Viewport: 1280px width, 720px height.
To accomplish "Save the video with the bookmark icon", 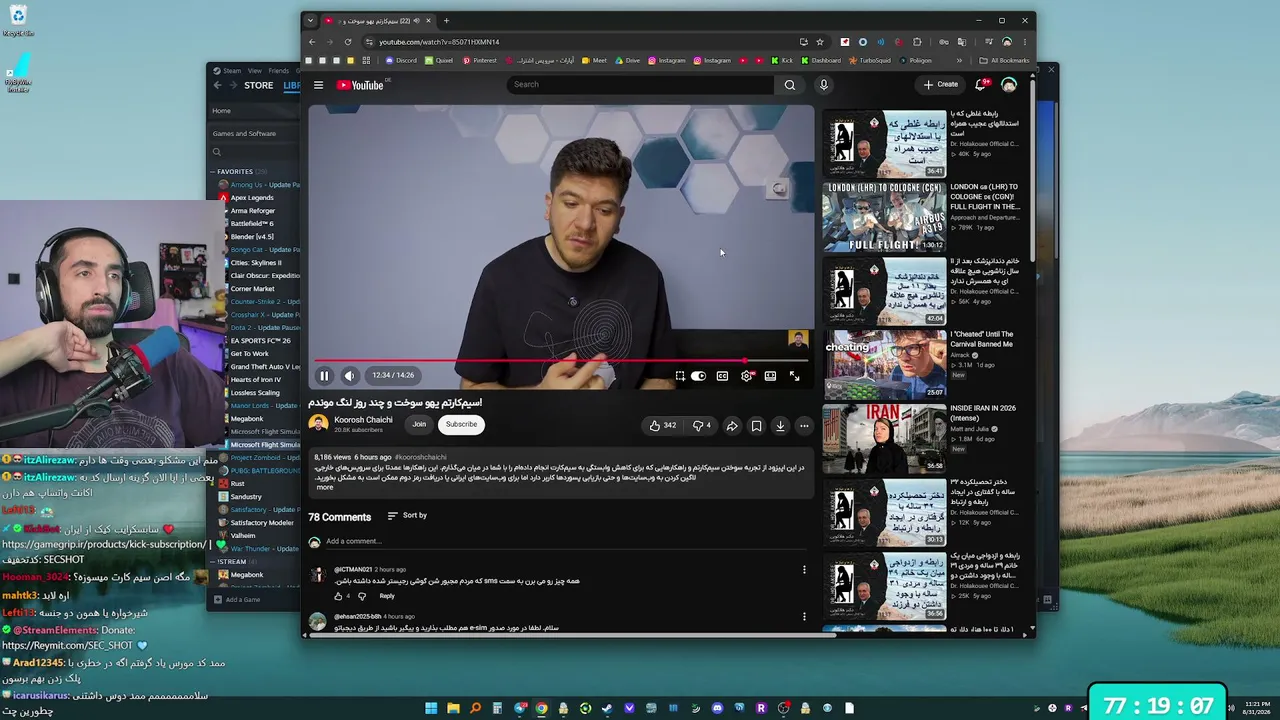I will click(x=756, y=426).
